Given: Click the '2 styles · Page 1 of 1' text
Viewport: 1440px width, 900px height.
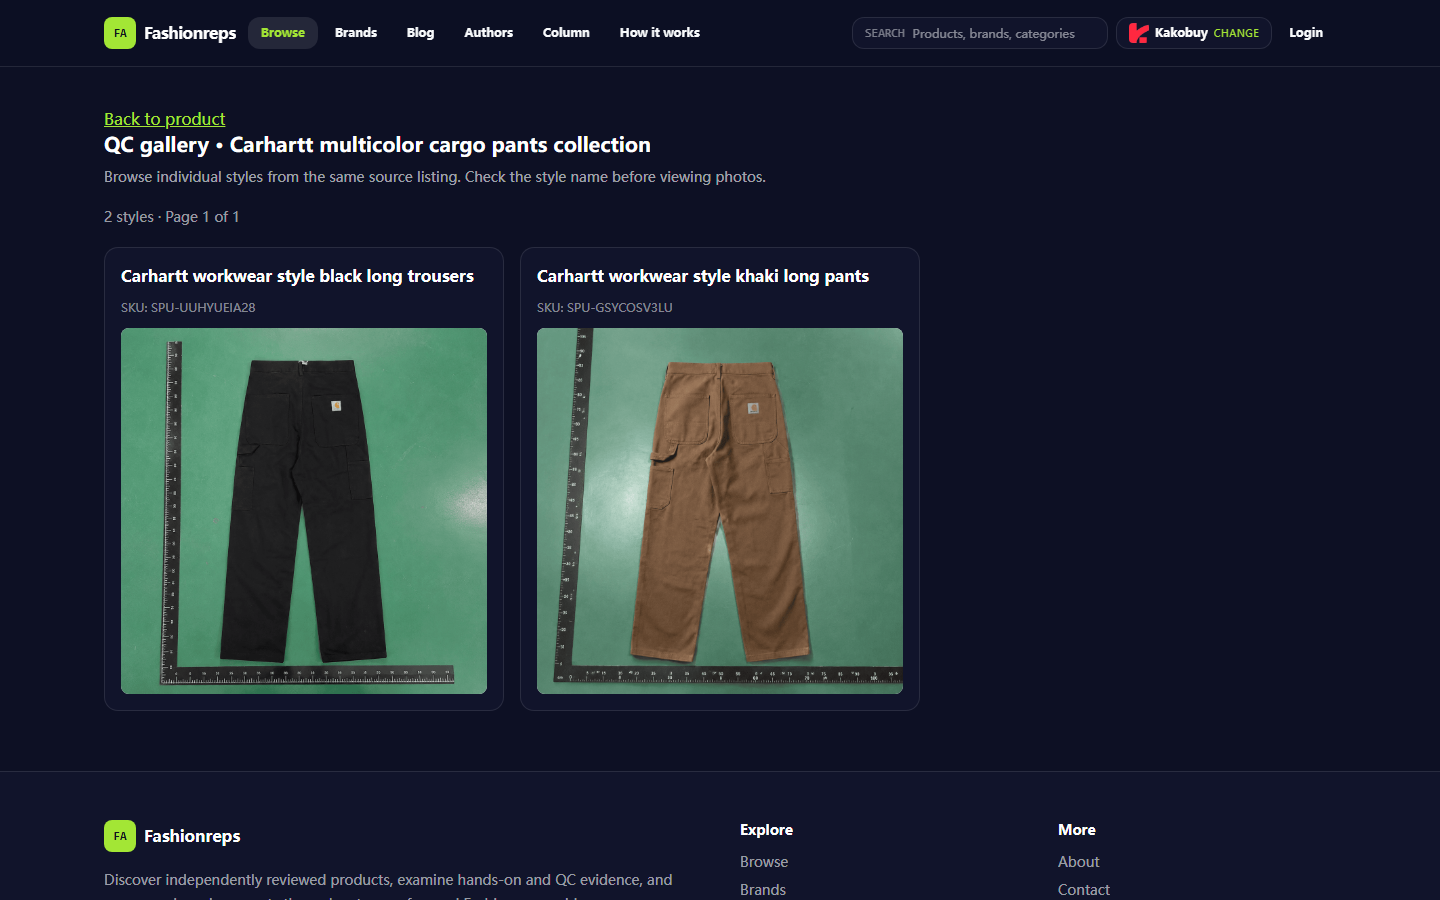Looking at the screenshot, I should coord(172,217).
